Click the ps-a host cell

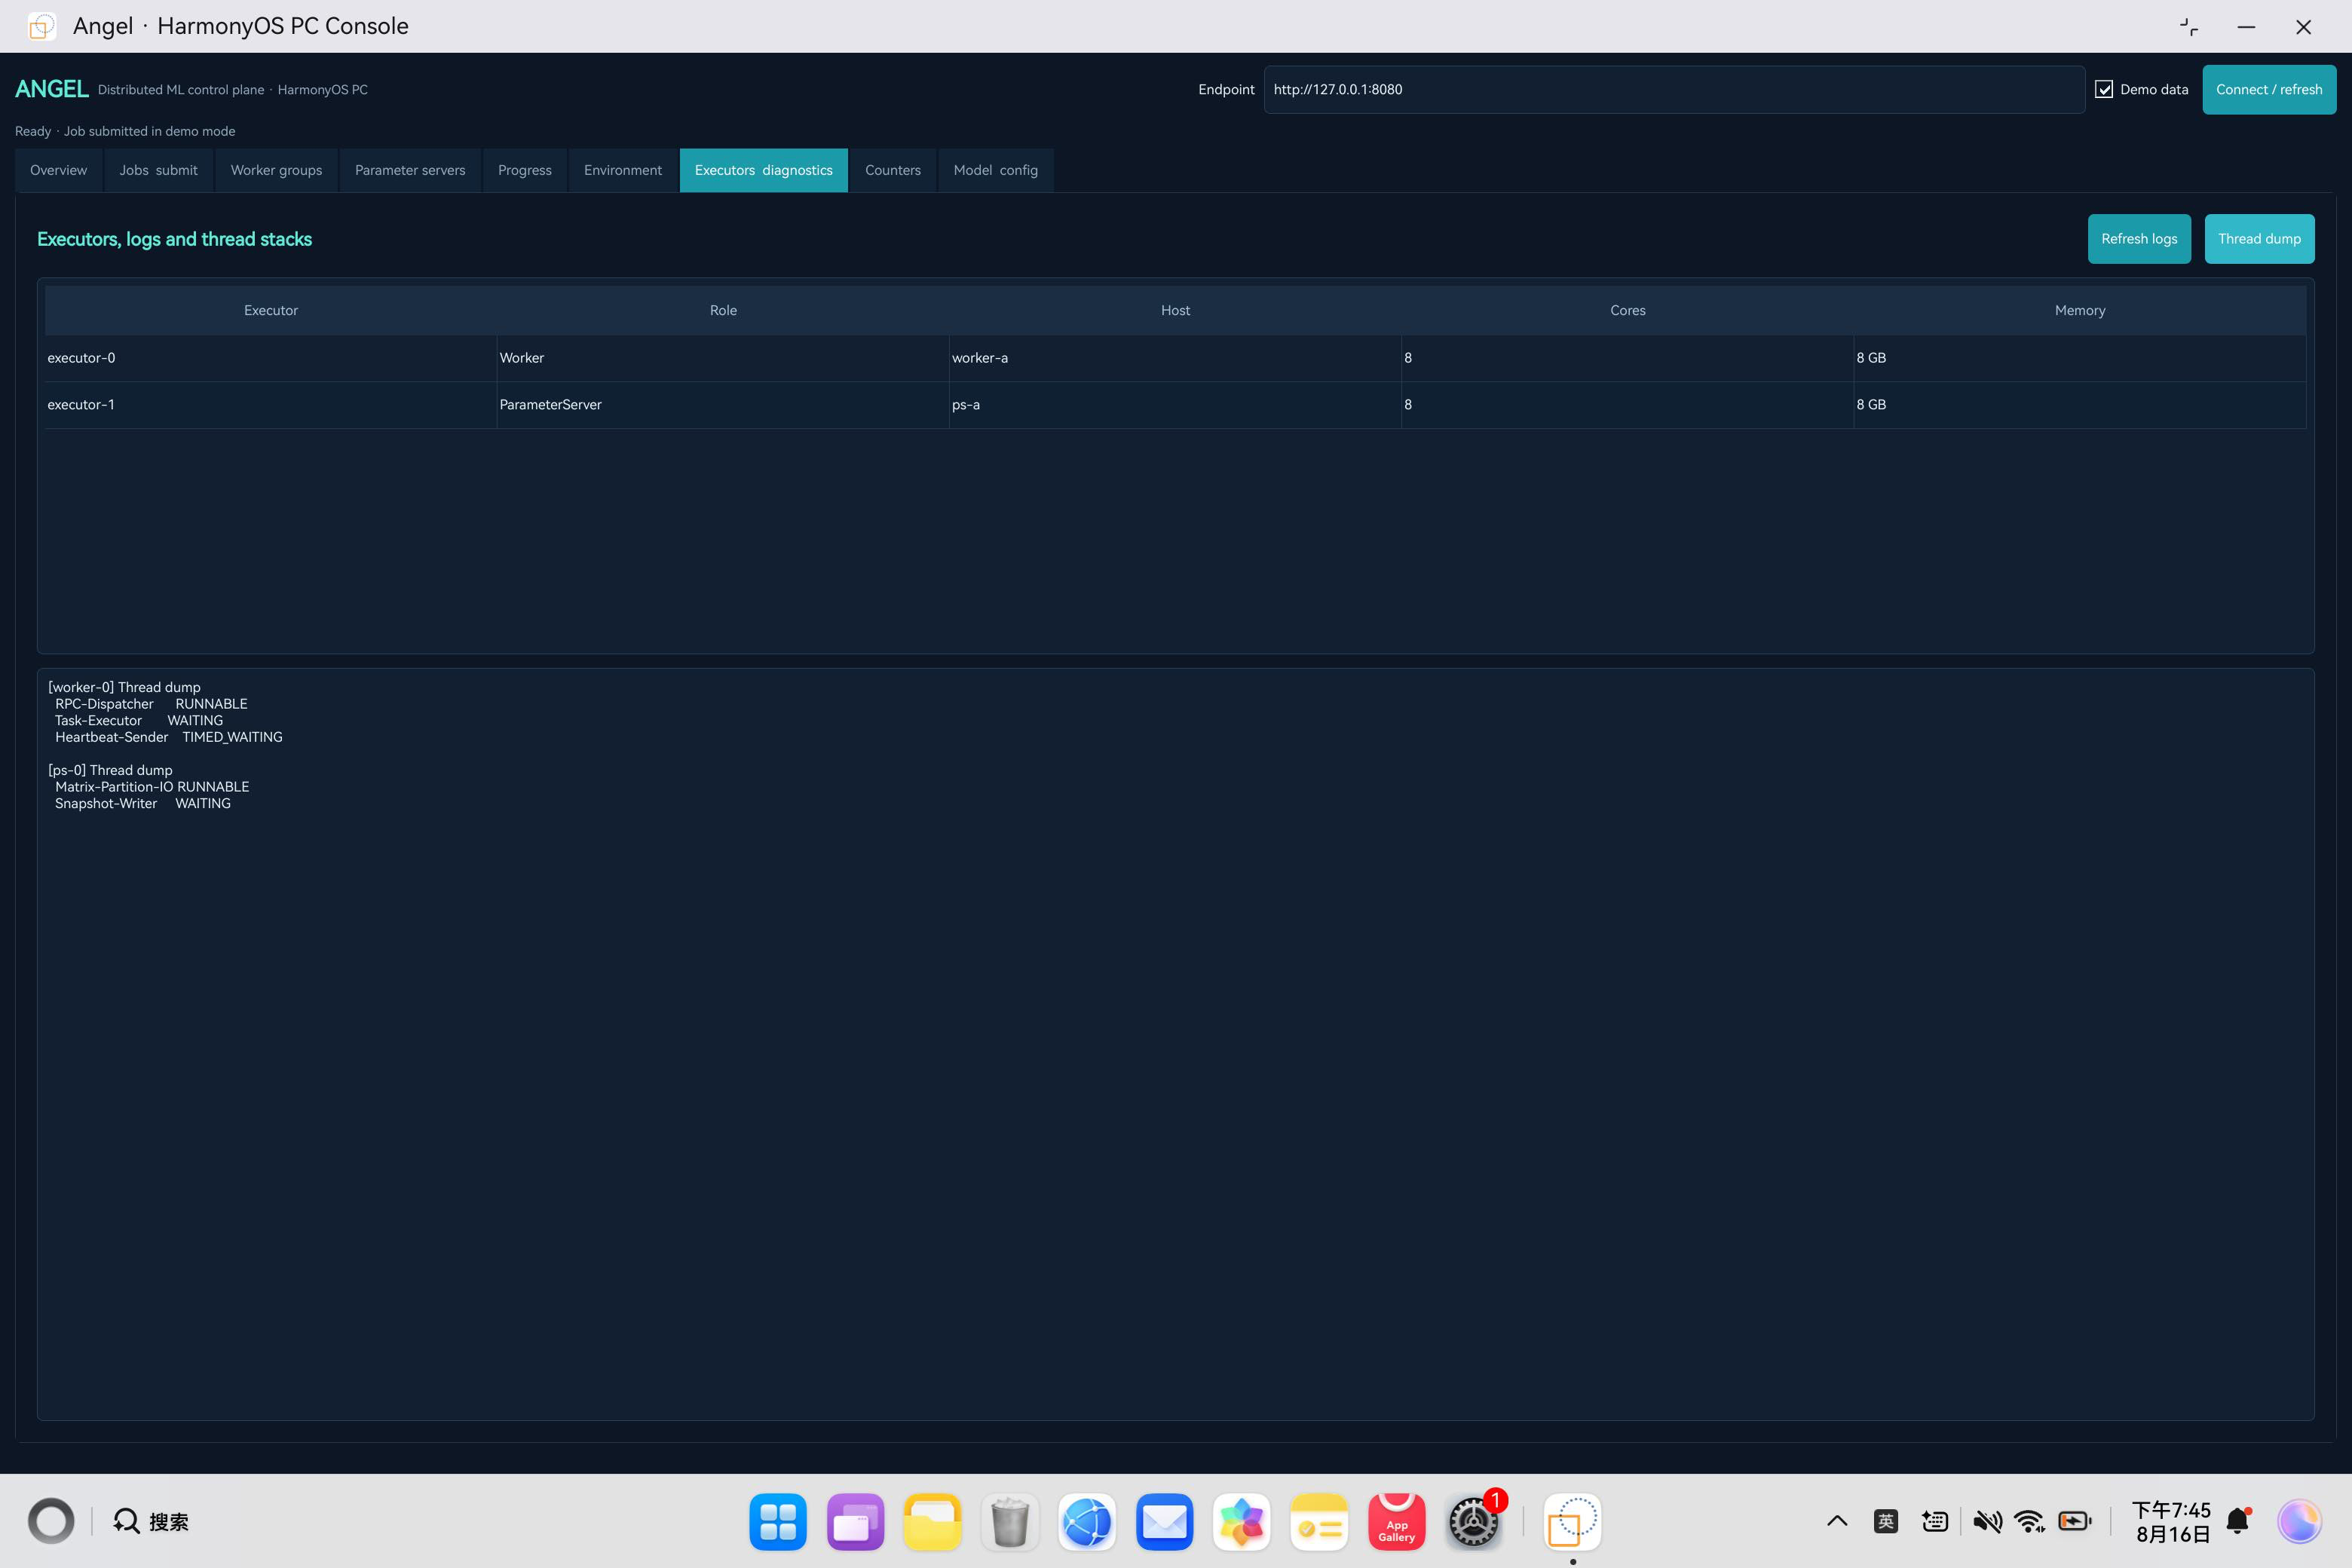(x=1175, y=405)
